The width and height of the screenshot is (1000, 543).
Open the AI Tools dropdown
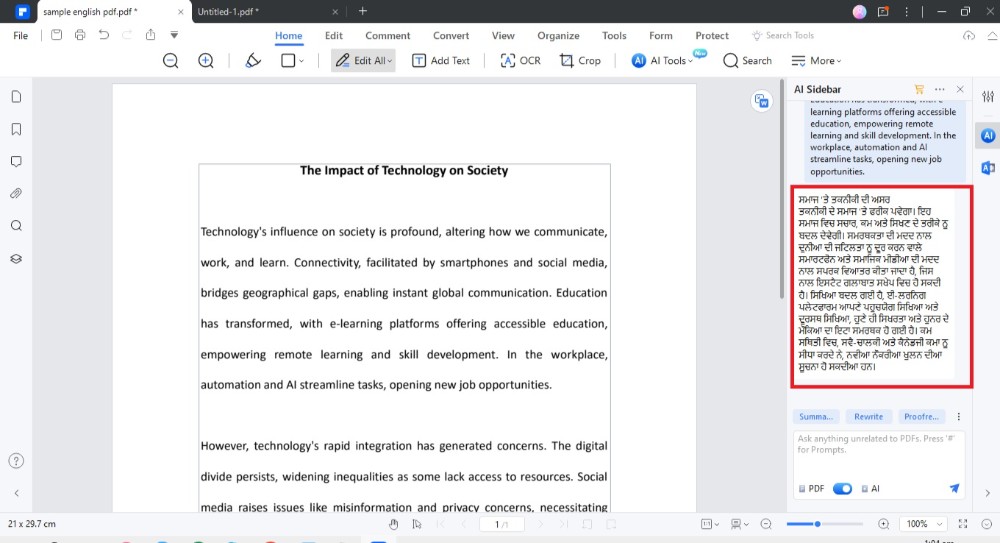tap(663, 61)
